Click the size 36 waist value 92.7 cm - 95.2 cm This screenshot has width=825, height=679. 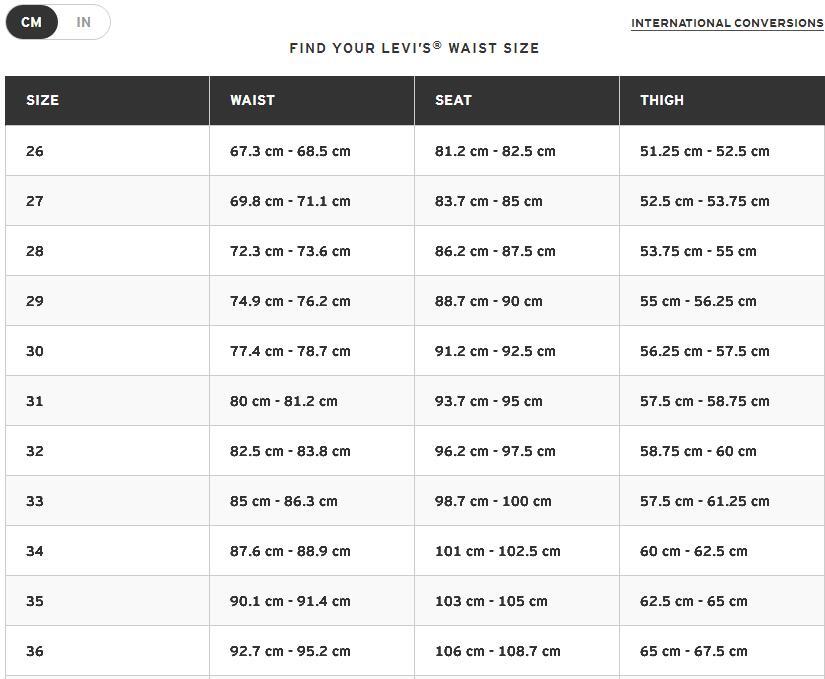pos(290,651)
